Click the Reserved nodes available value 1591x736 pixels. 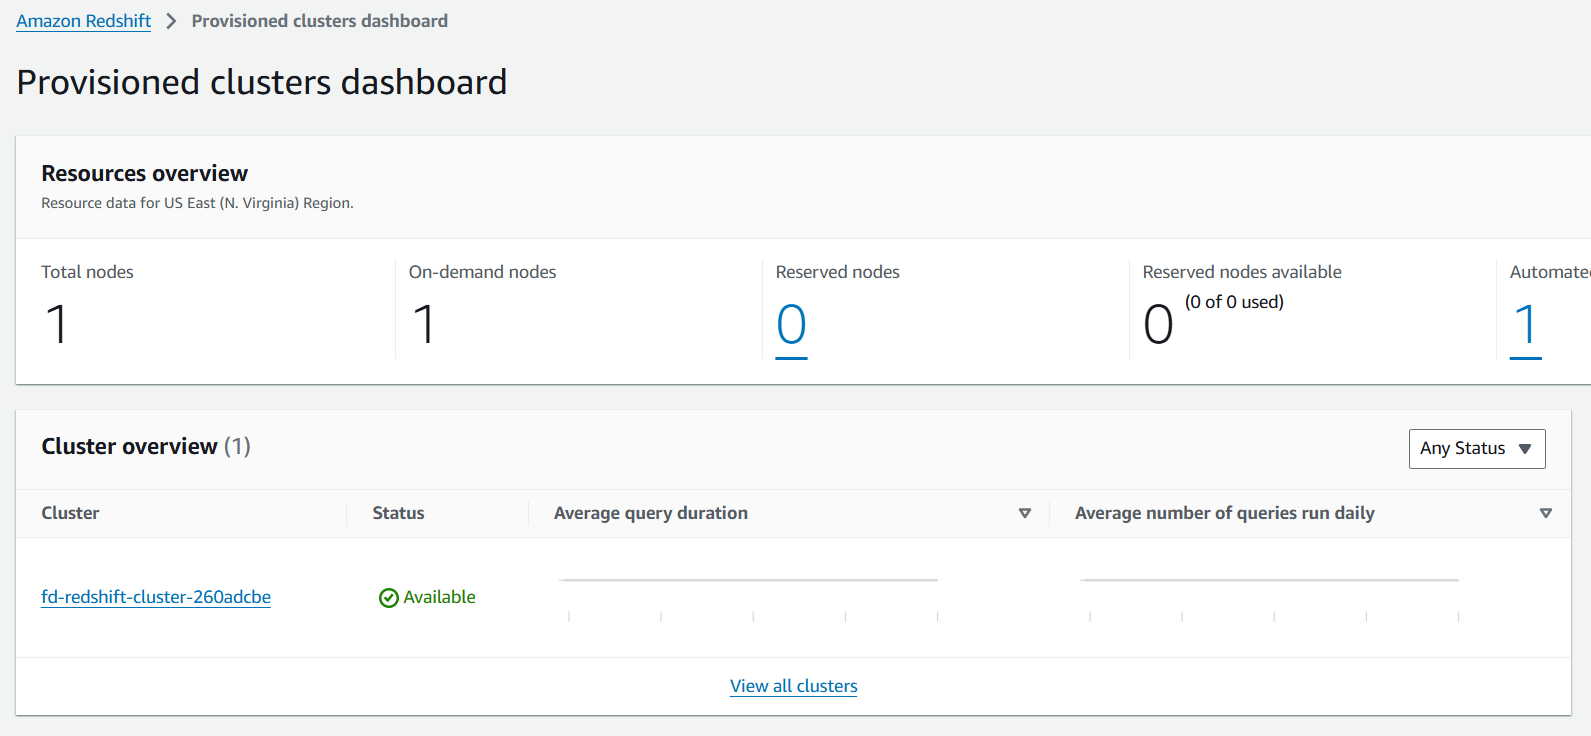click(x=1158, y=325)
